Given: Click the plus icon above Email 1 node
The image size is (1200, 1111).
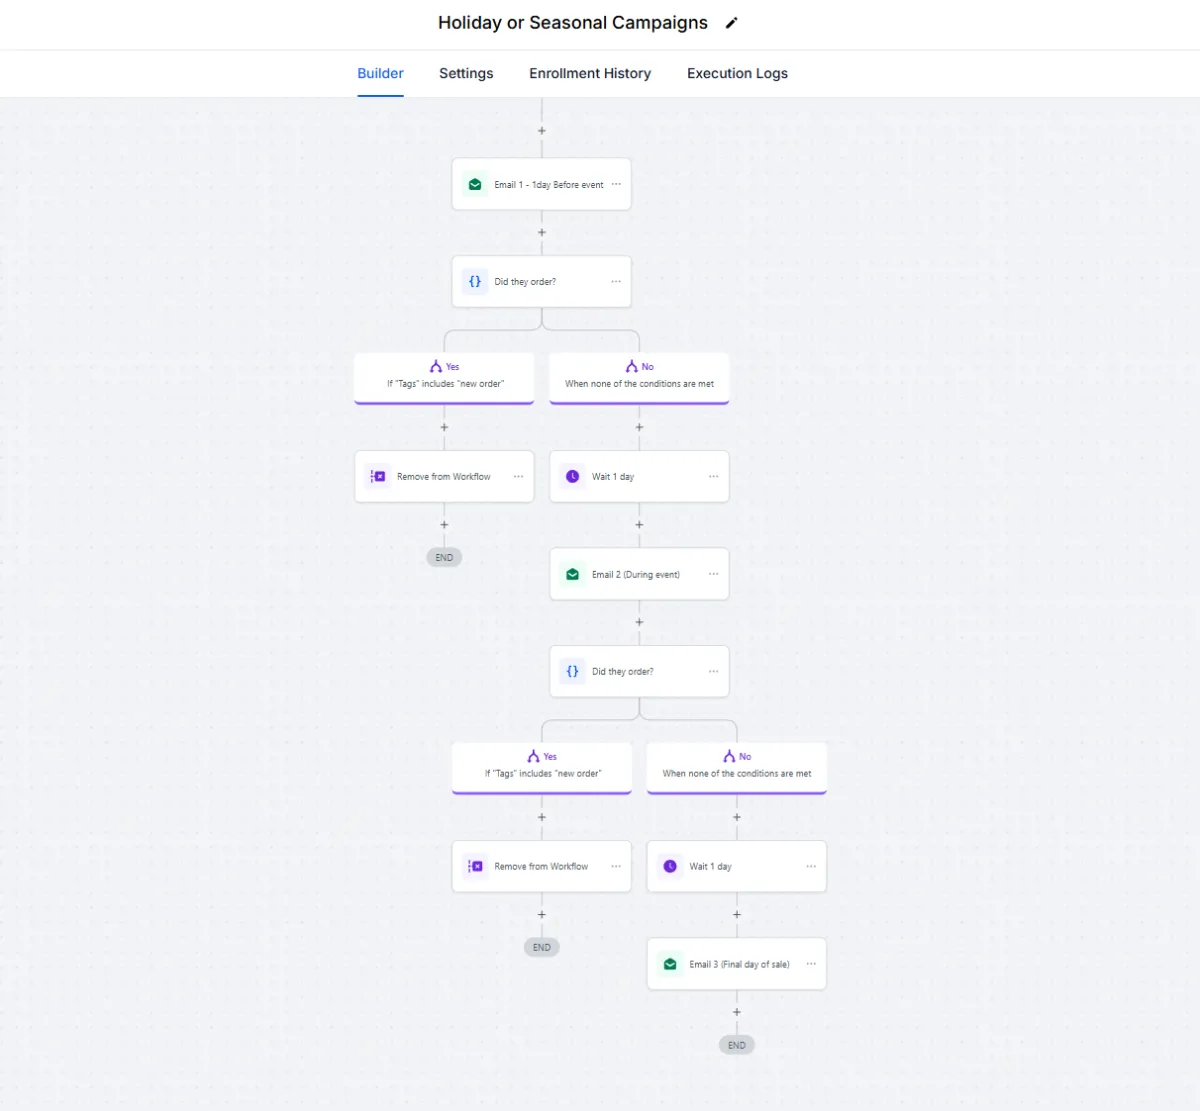Looking at the screenshot, I should click(542, 131).
